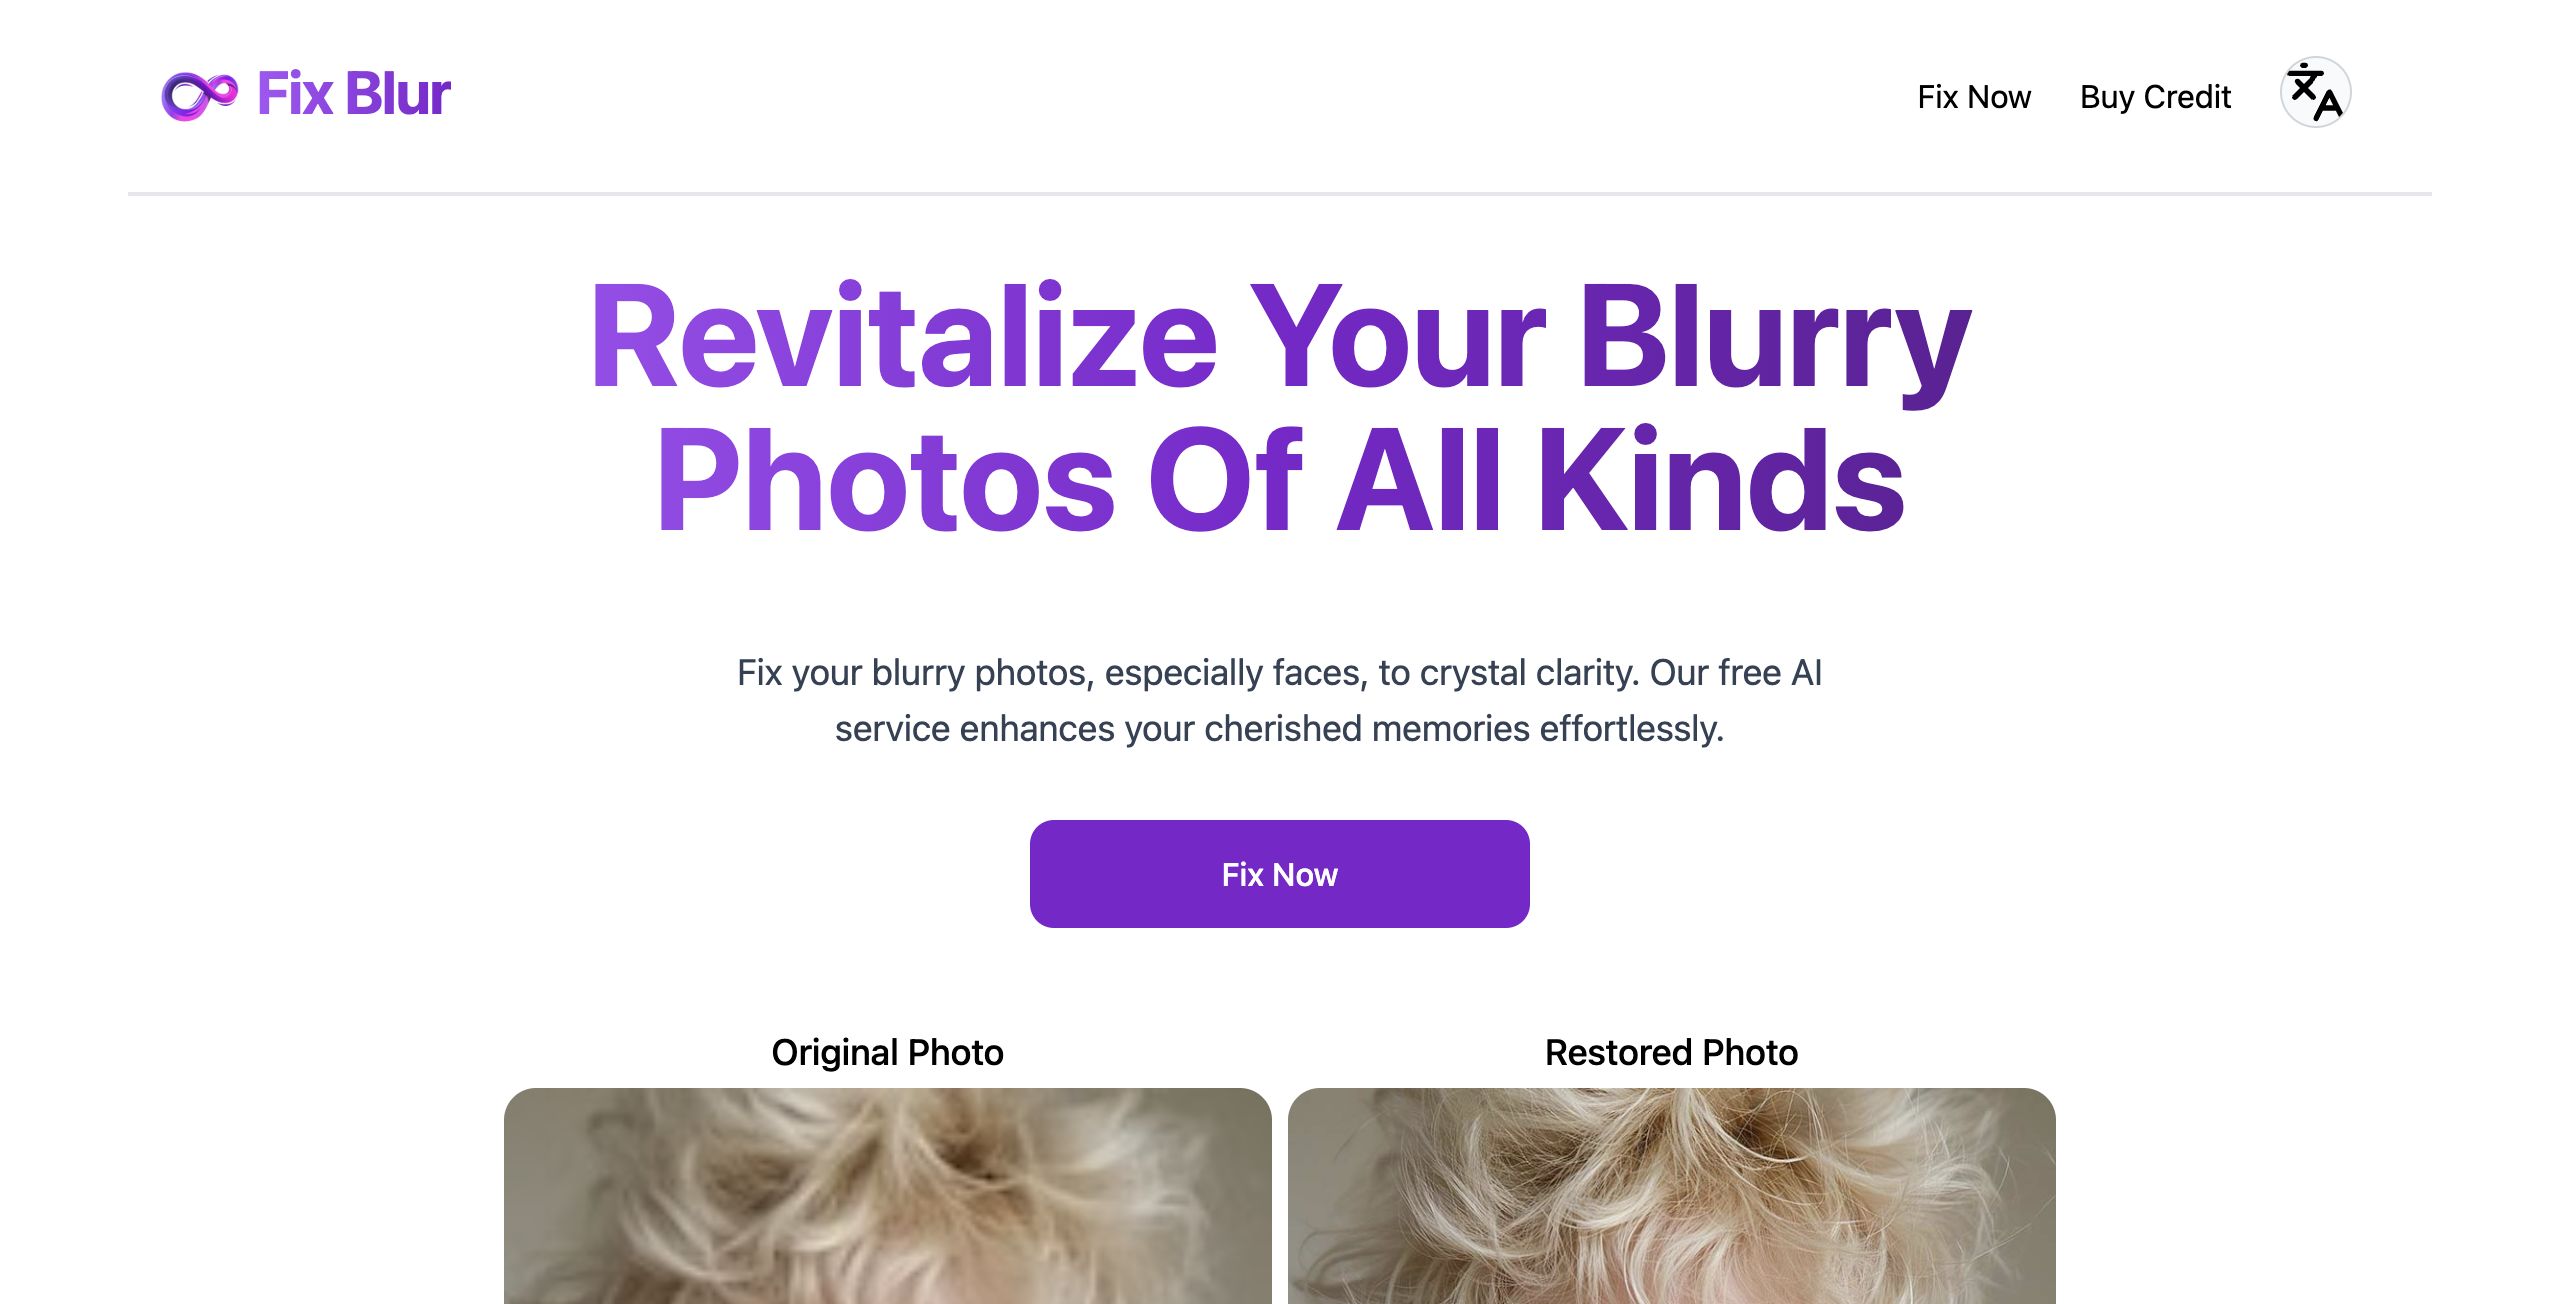Select the restored sharp photo thumbnail
The width and height of the screenshot is (2560, 1304).
1672,1196
